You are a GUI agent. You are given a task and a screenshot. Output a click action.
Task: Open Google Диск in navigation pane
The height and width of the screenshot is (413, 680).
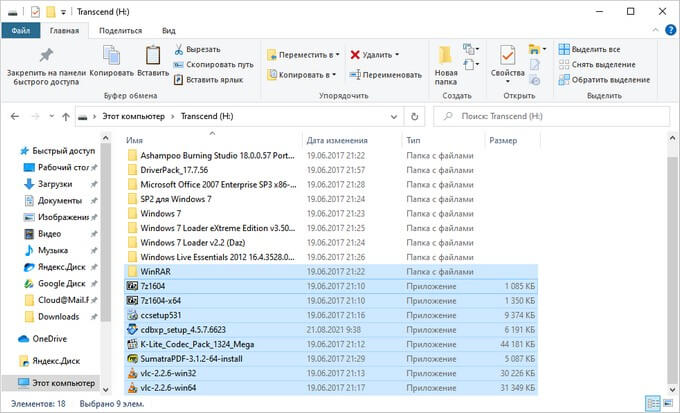(x=60, y=283)
